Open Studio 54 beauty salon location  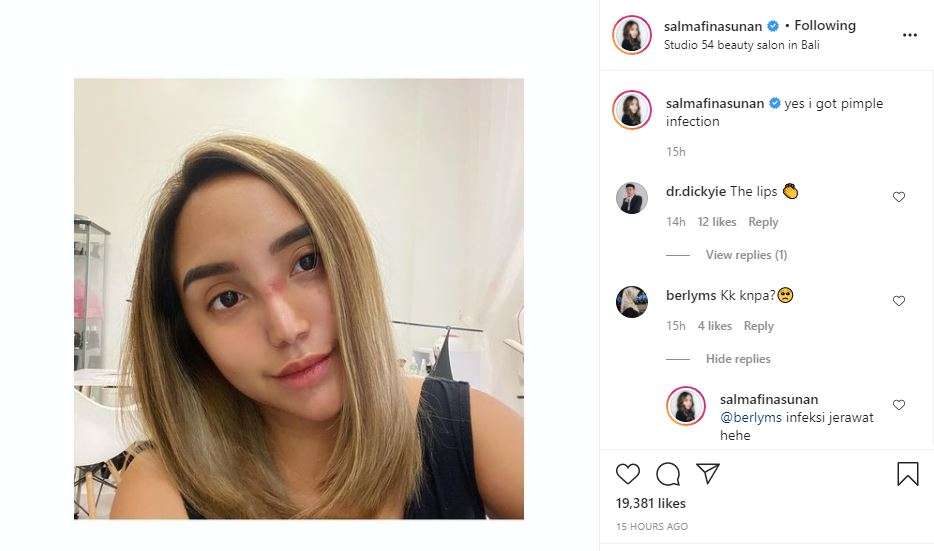point(742,45)
